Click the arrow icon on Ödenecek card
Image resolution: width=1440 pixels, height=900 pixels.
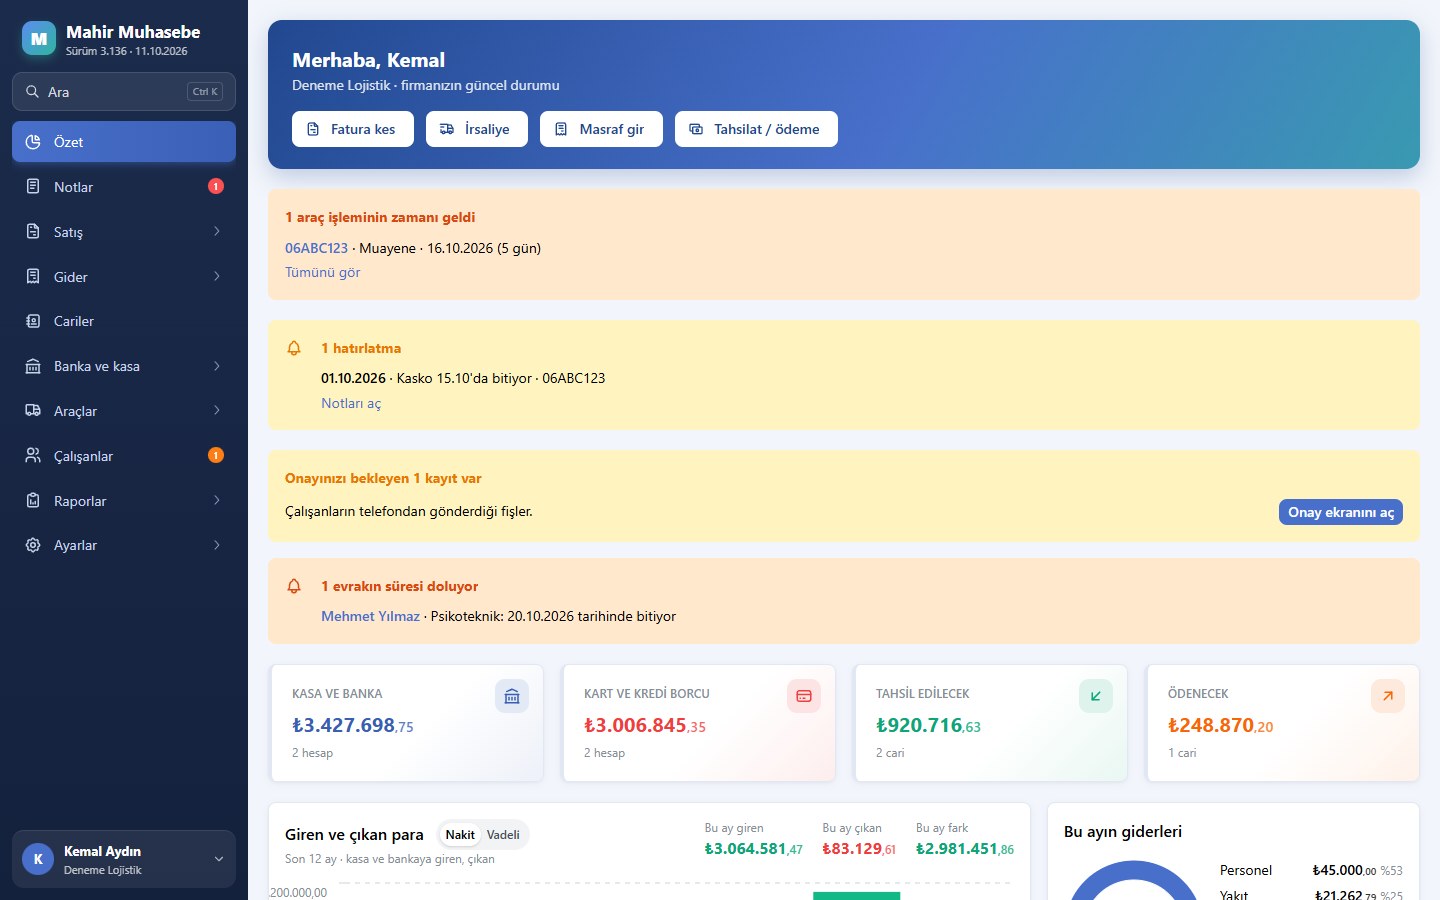pos(1388,696)
